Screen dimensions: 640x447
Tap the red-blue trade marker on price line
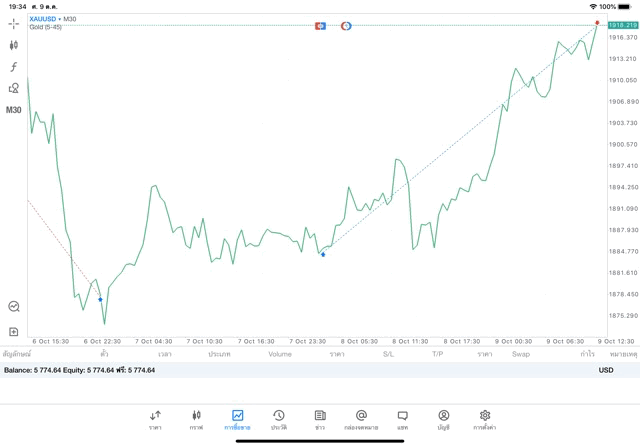click(320, 25)
